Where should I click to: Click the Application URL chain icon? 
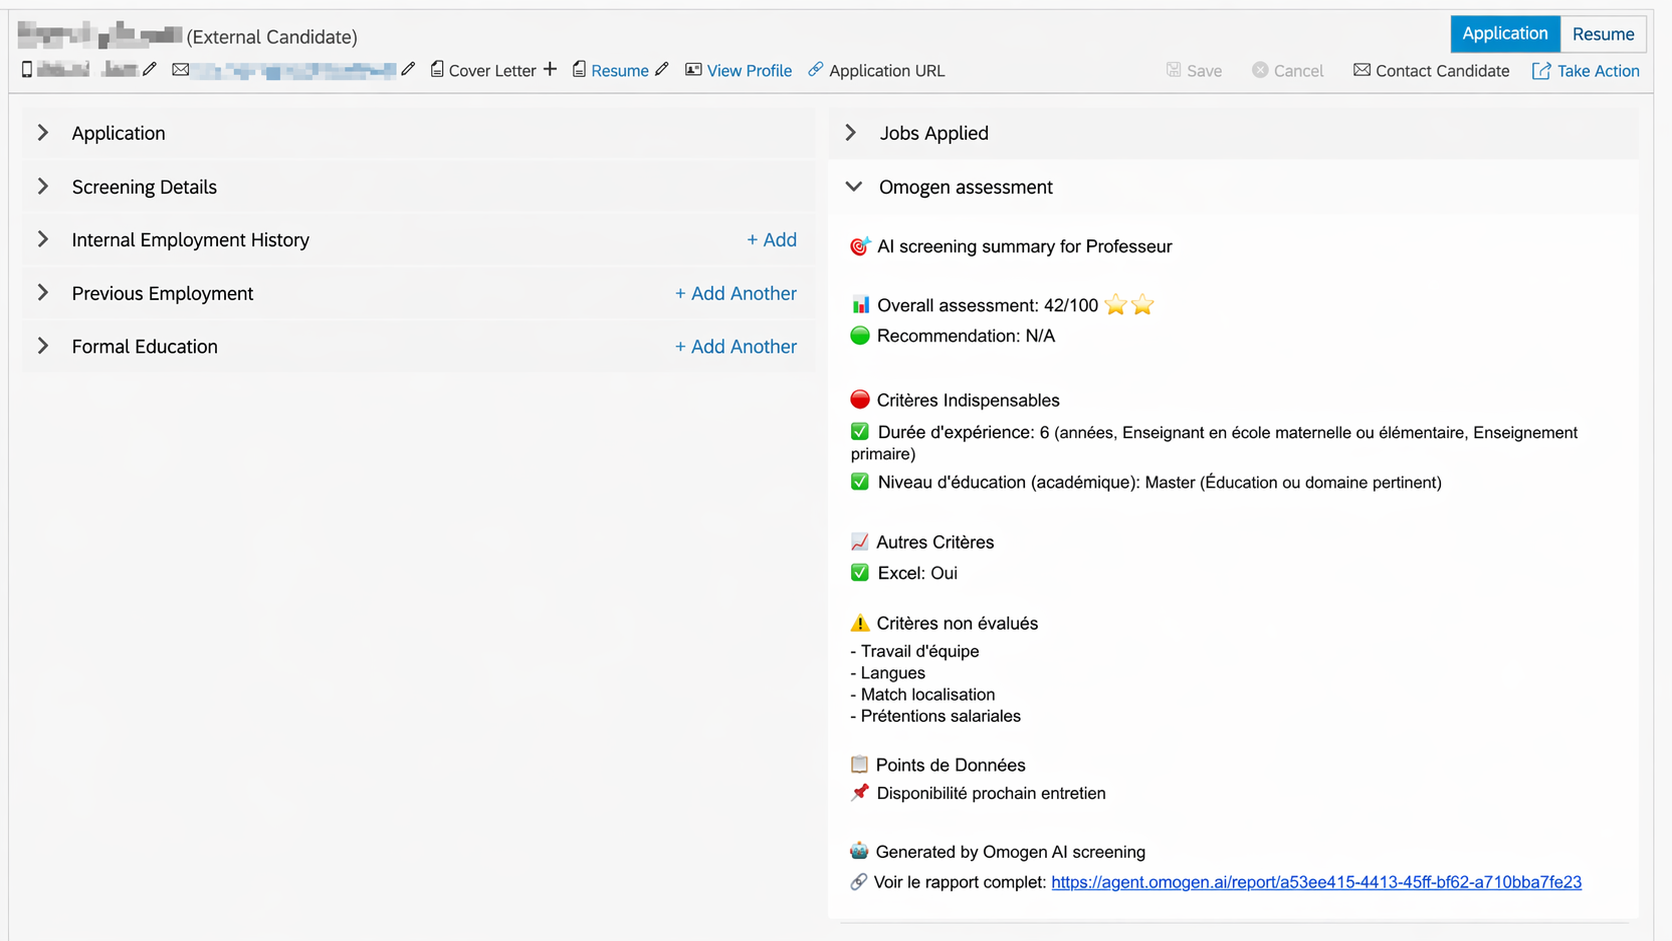(x=816, y=69)
